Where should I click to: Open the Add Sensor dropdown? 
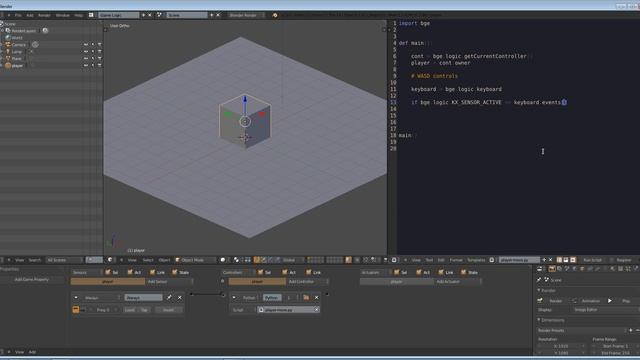pos(169,282)
